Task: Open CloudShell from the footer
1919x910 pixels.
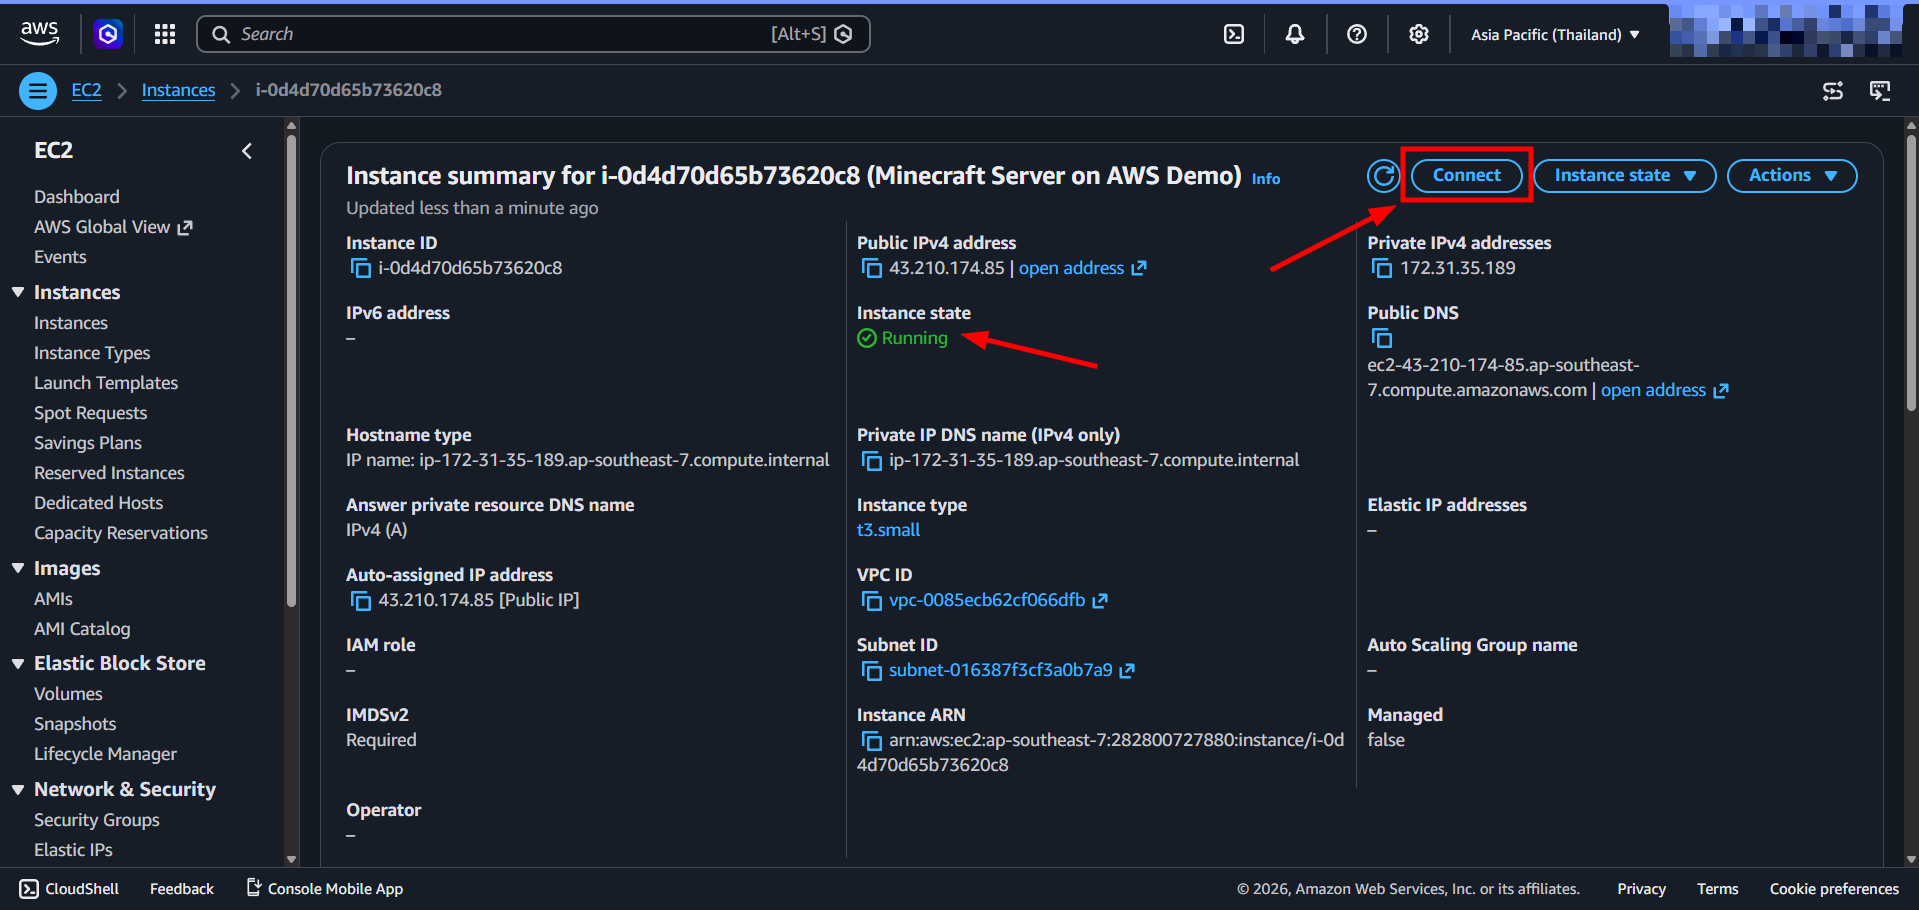Action: (69, 889)
